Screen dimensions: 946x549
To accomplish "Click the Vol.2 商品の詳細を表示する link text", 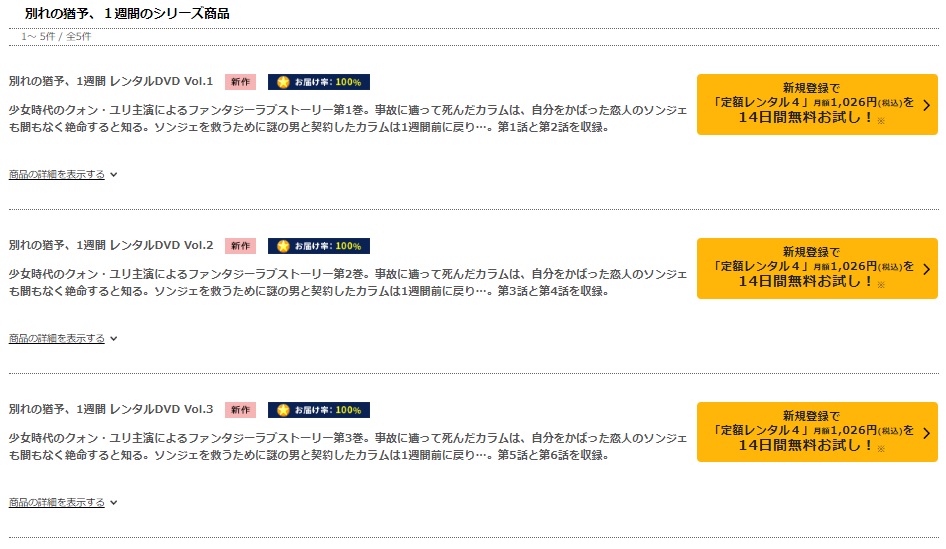I will (57, 338).
